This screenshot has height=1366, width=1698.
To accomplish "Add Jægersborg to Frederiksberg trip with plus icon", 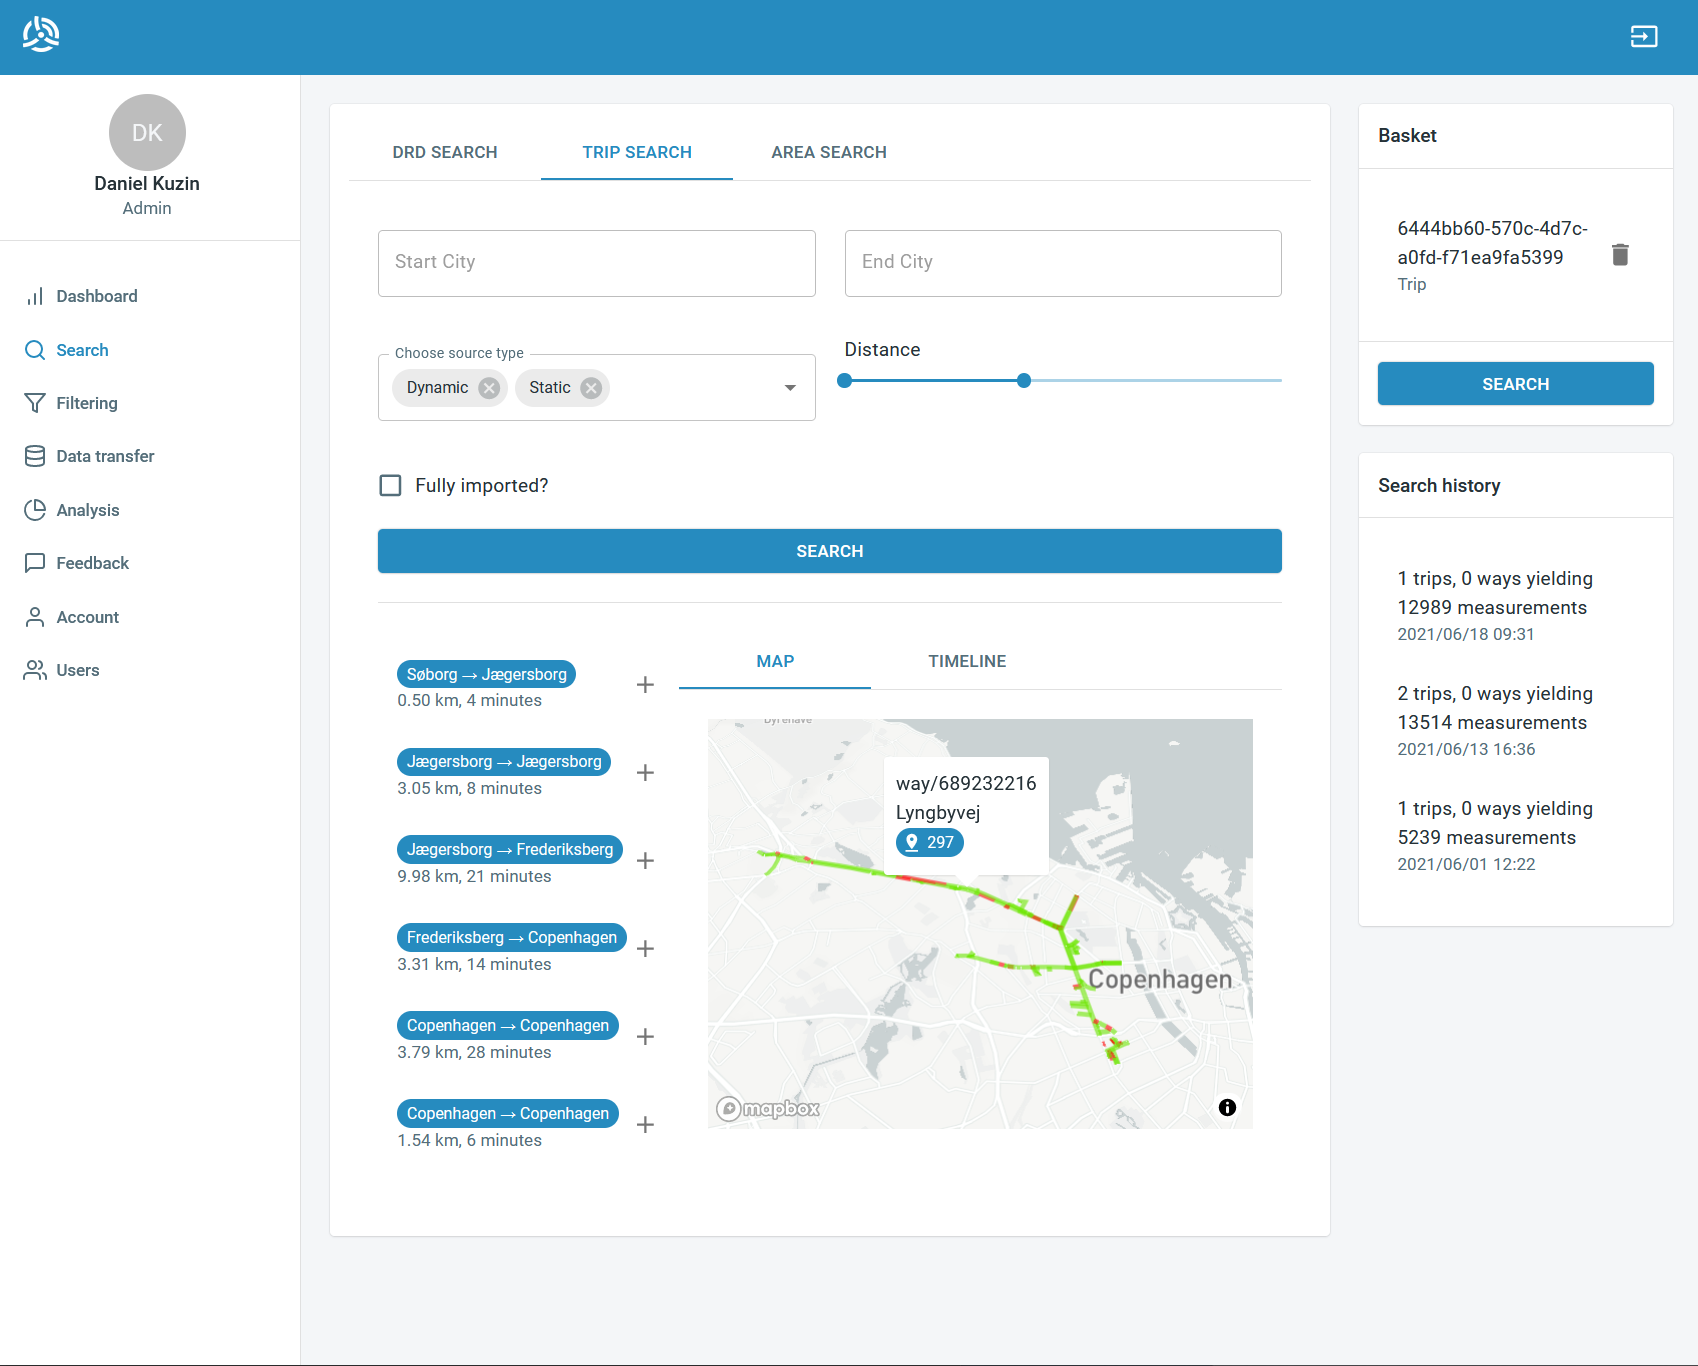I will click(645, 861).
